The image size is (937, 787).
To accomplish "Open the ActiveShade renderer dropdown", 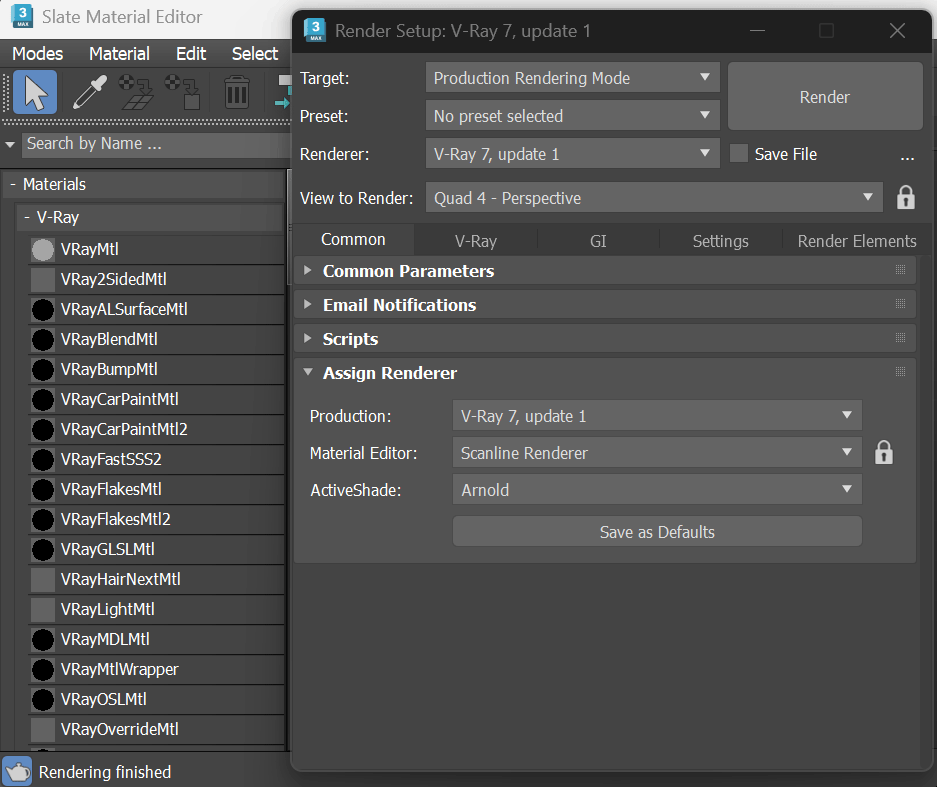I will coord(657,491).
